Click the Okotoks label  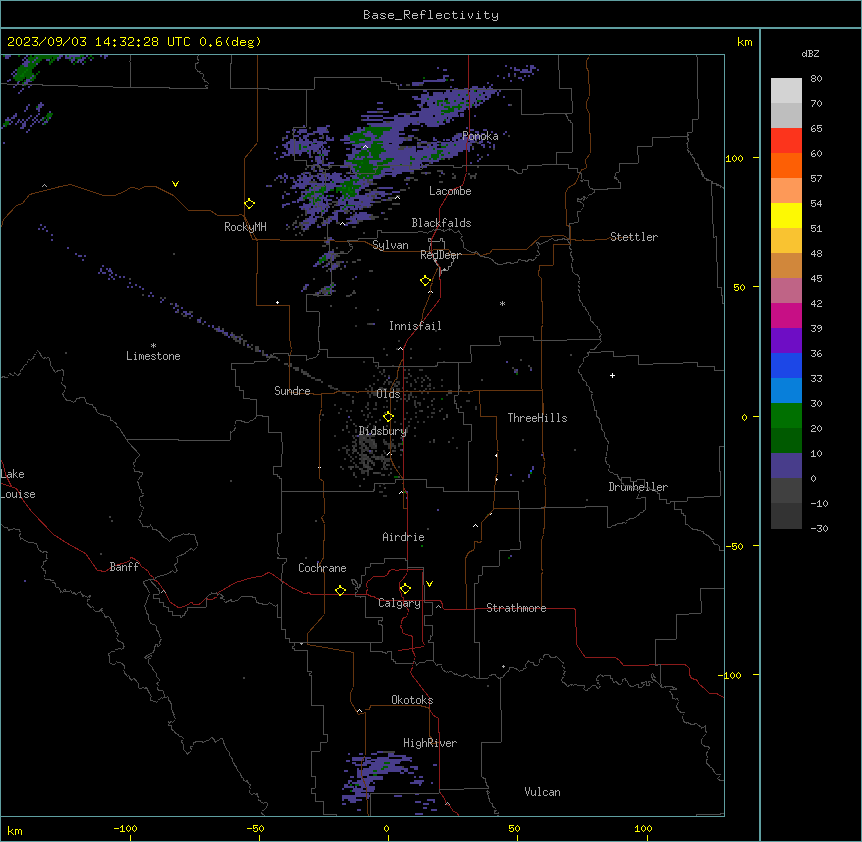(x=412, y=700)
